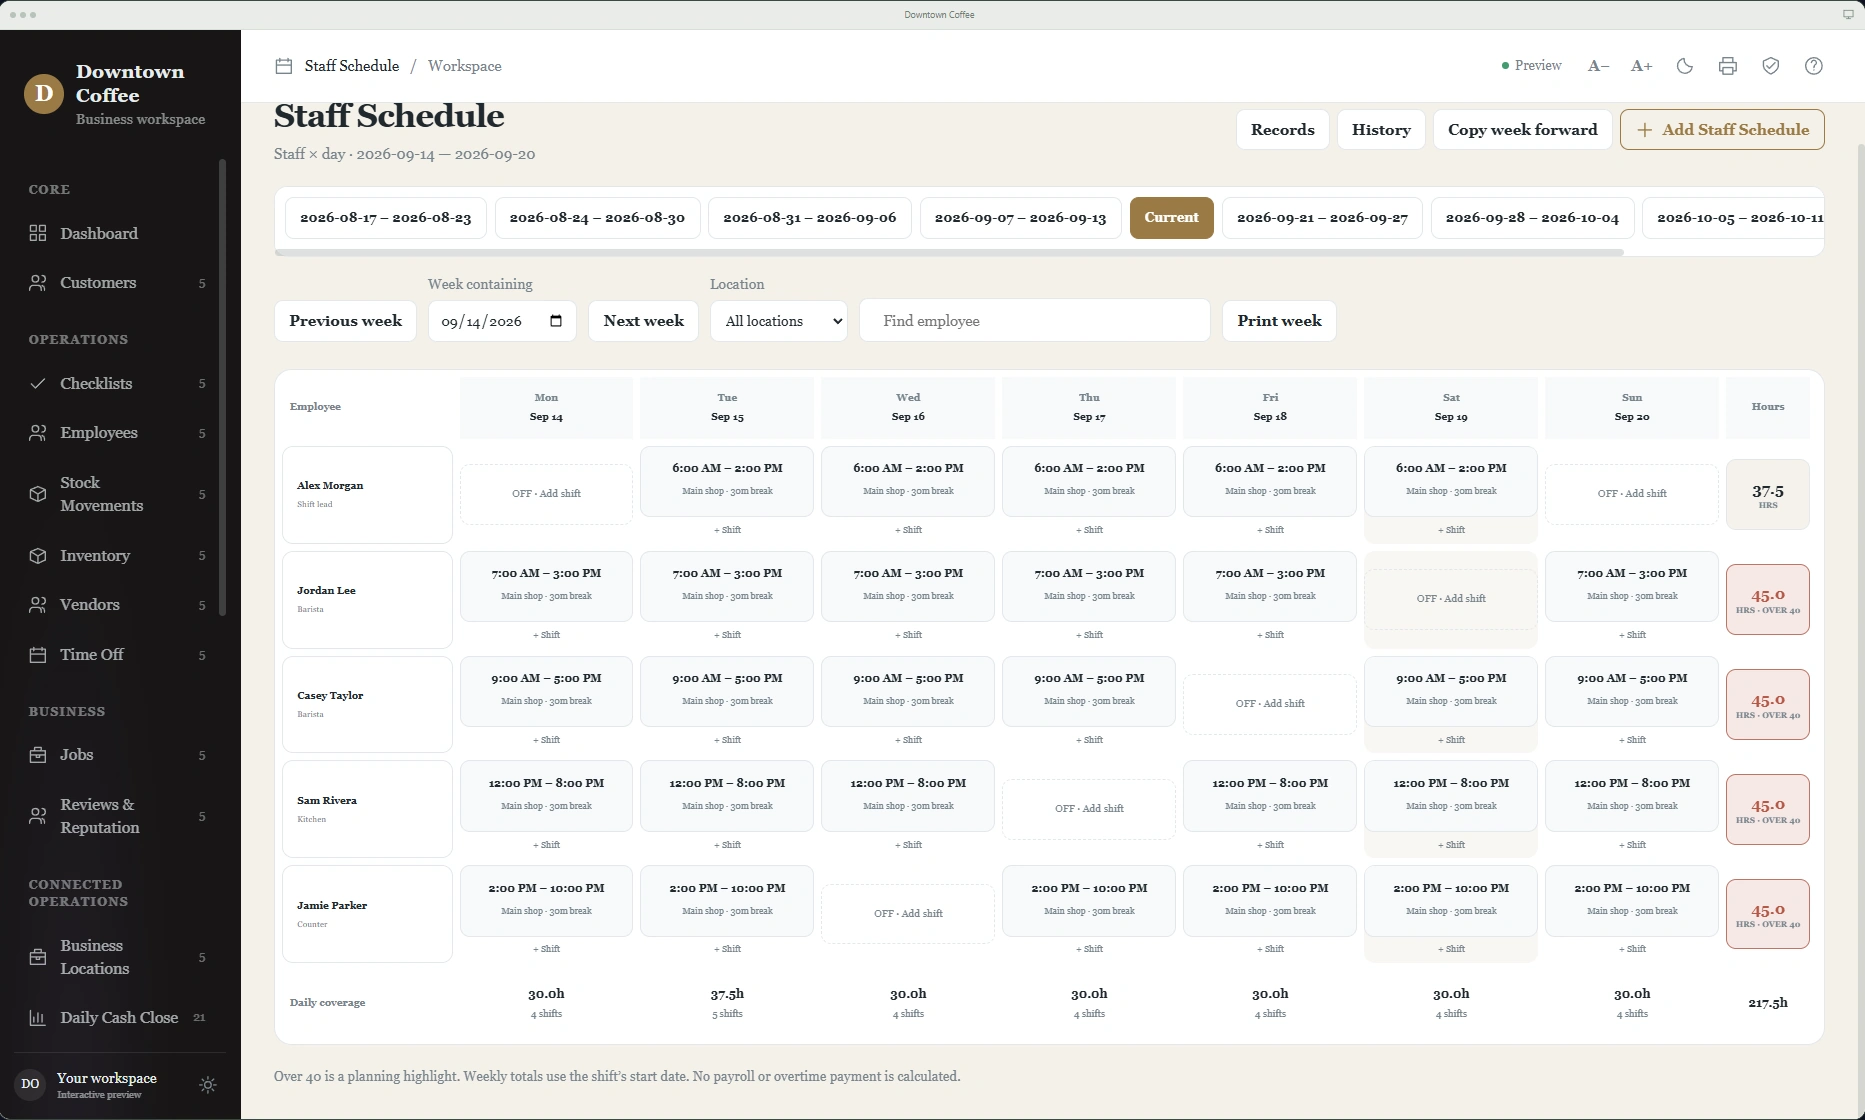Click the sidebar vertical scrollbar
This screenshot has width=1865, height=1120.
tap(222, 388)
